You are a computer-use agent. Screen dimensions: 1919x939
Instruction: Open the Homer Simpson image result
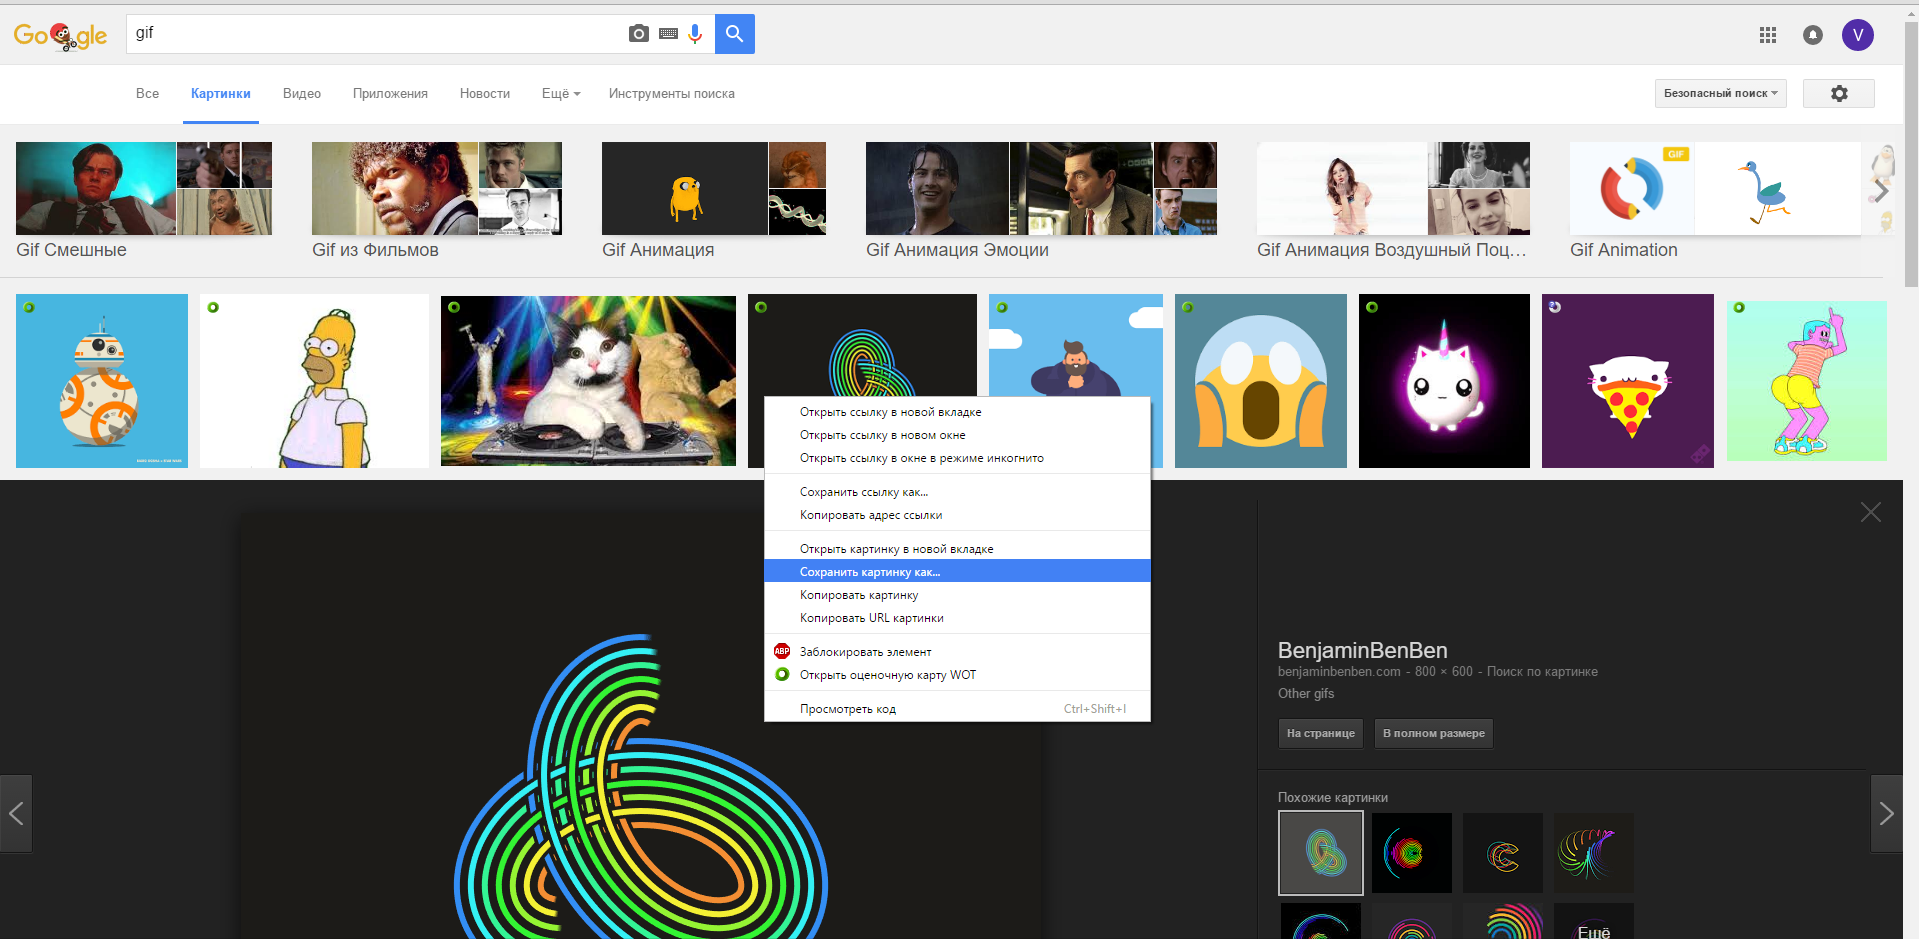314,381
